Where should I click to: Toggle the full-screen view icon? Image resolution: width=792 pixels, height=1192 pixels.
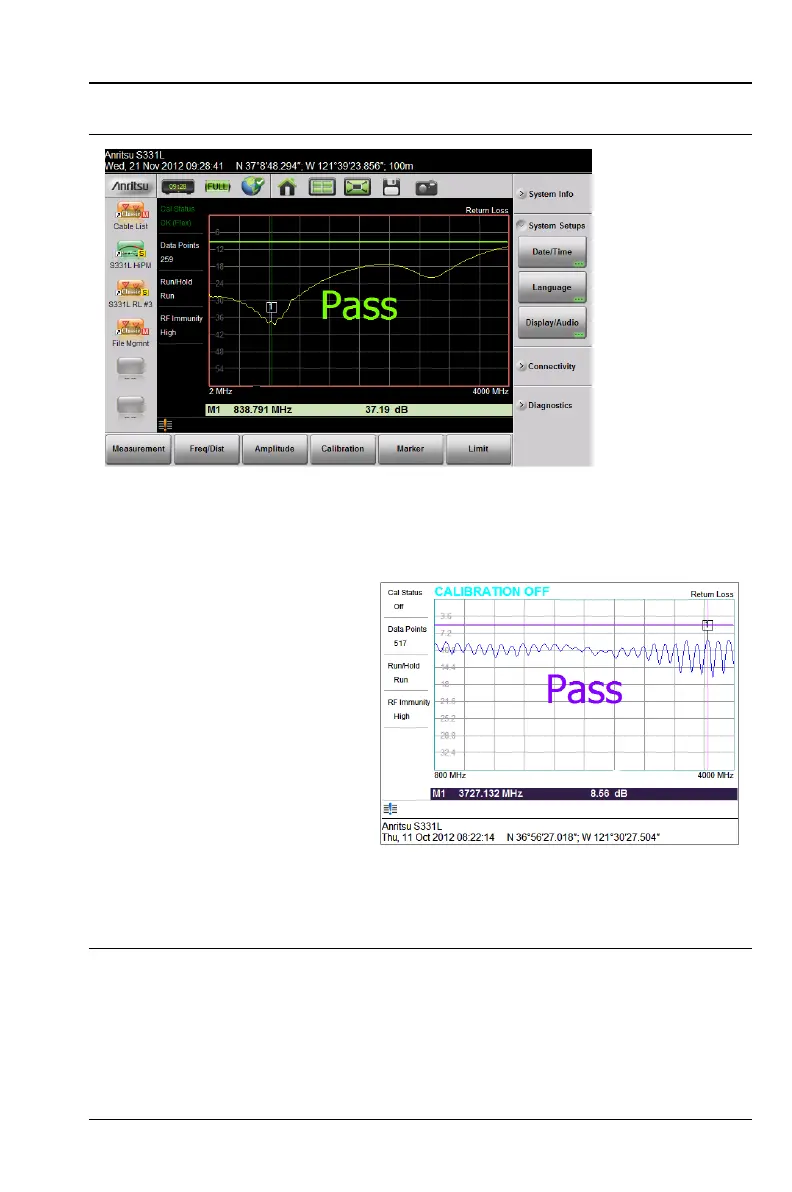(357, 187)
